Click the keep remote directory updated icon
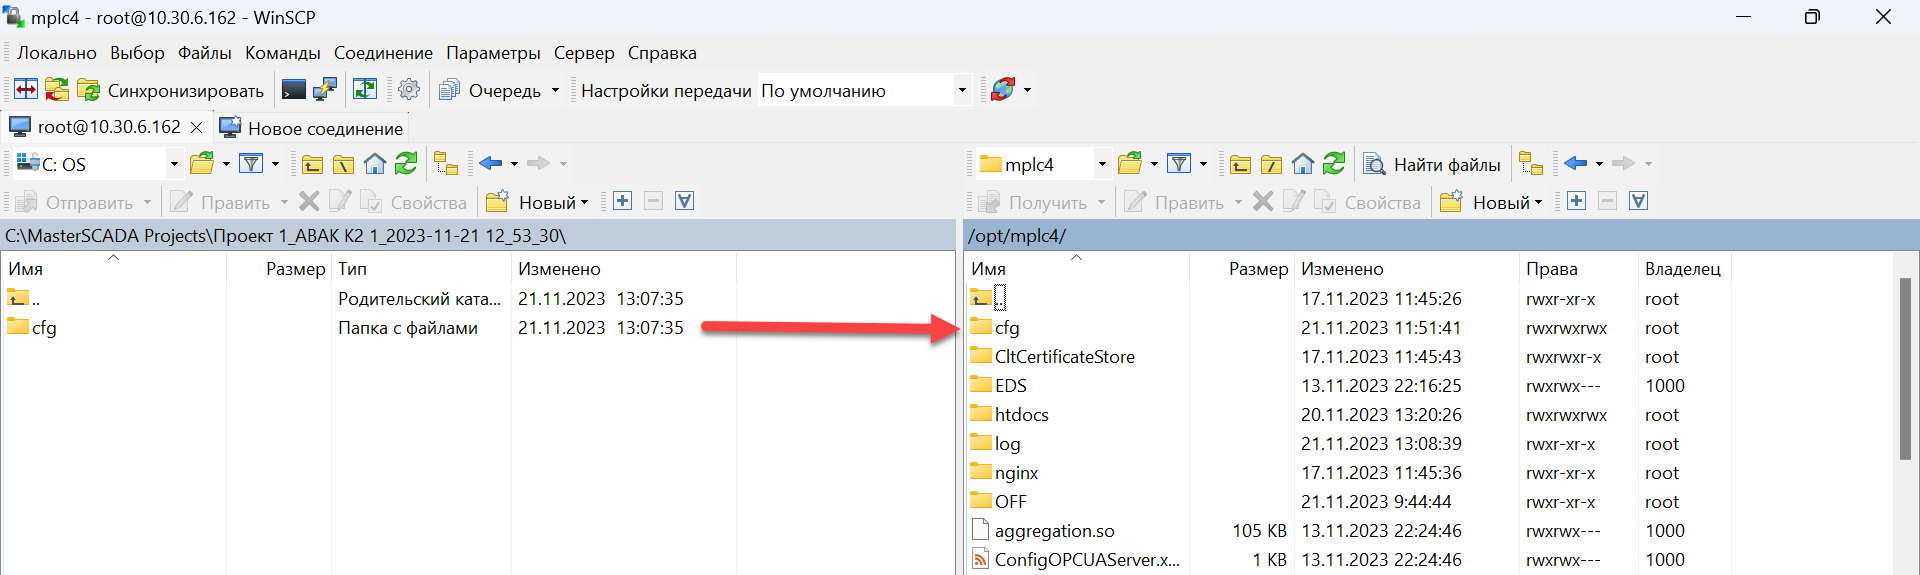Image resolution: width=1920 pixels, height=575 pixels. click(x=365, y=90)
